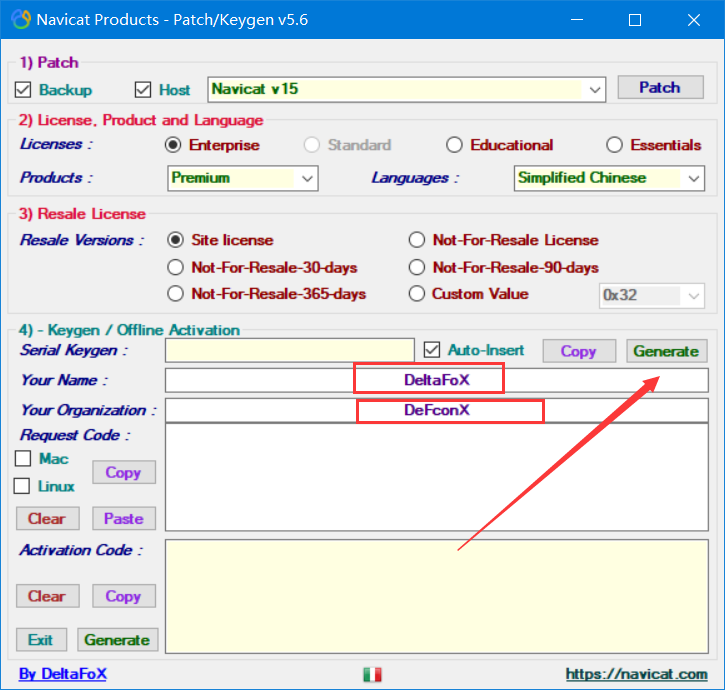Copy the serial key using Copy button

point(579,351)
